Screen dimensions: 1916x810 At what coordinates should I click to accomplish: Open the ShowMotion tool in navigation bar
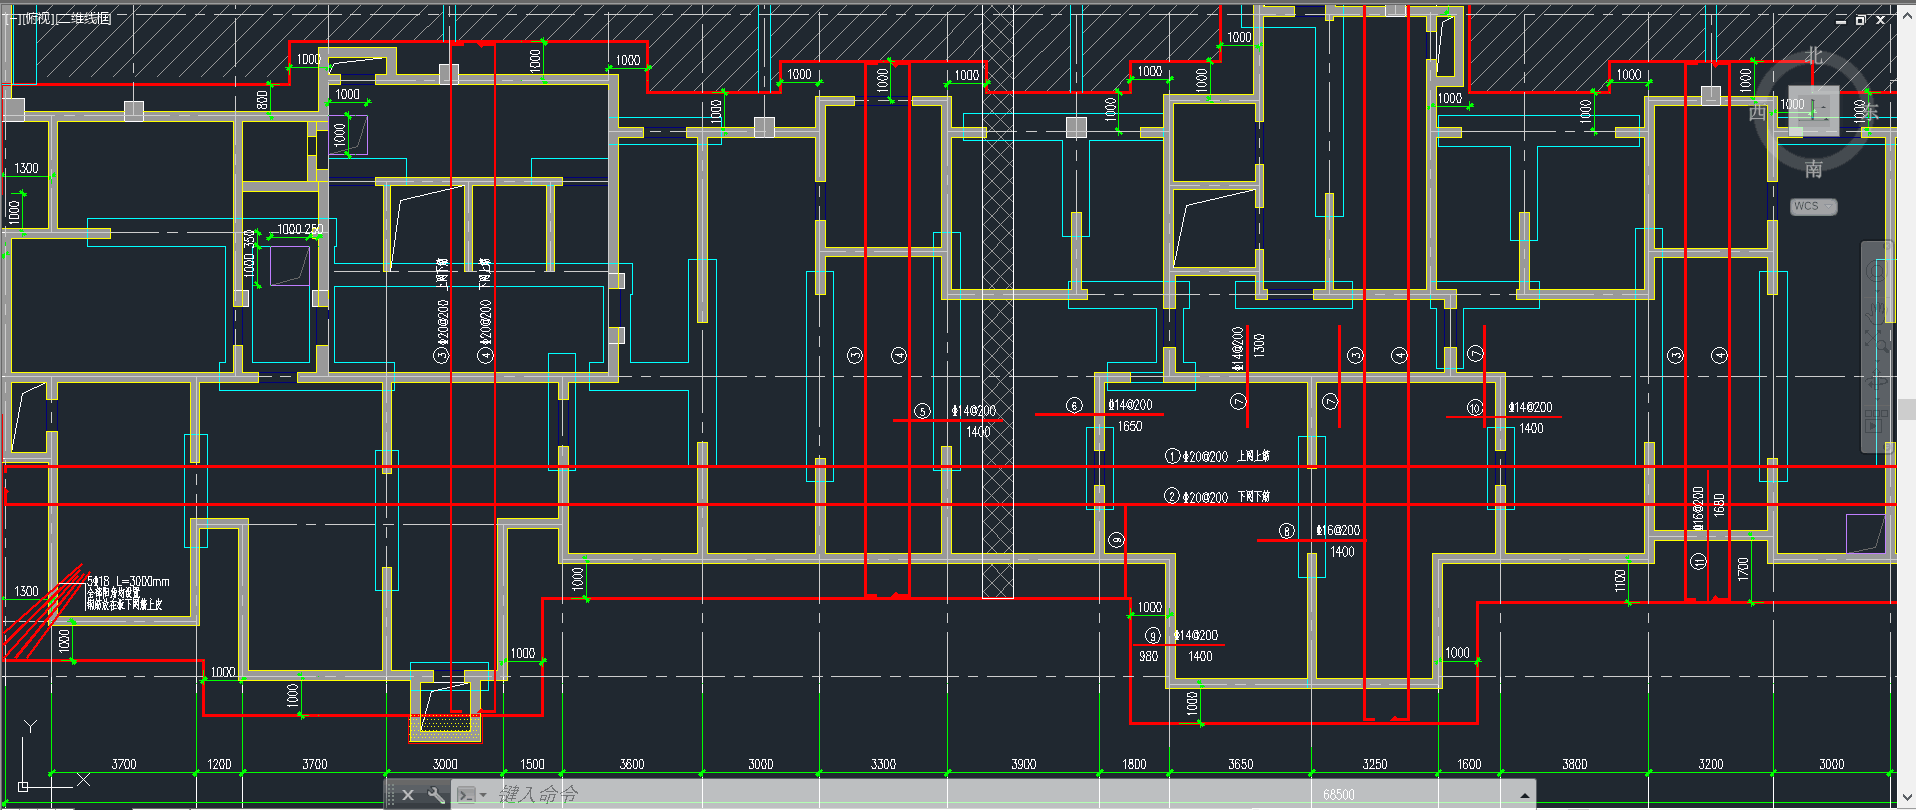[x=1877, y=421]
